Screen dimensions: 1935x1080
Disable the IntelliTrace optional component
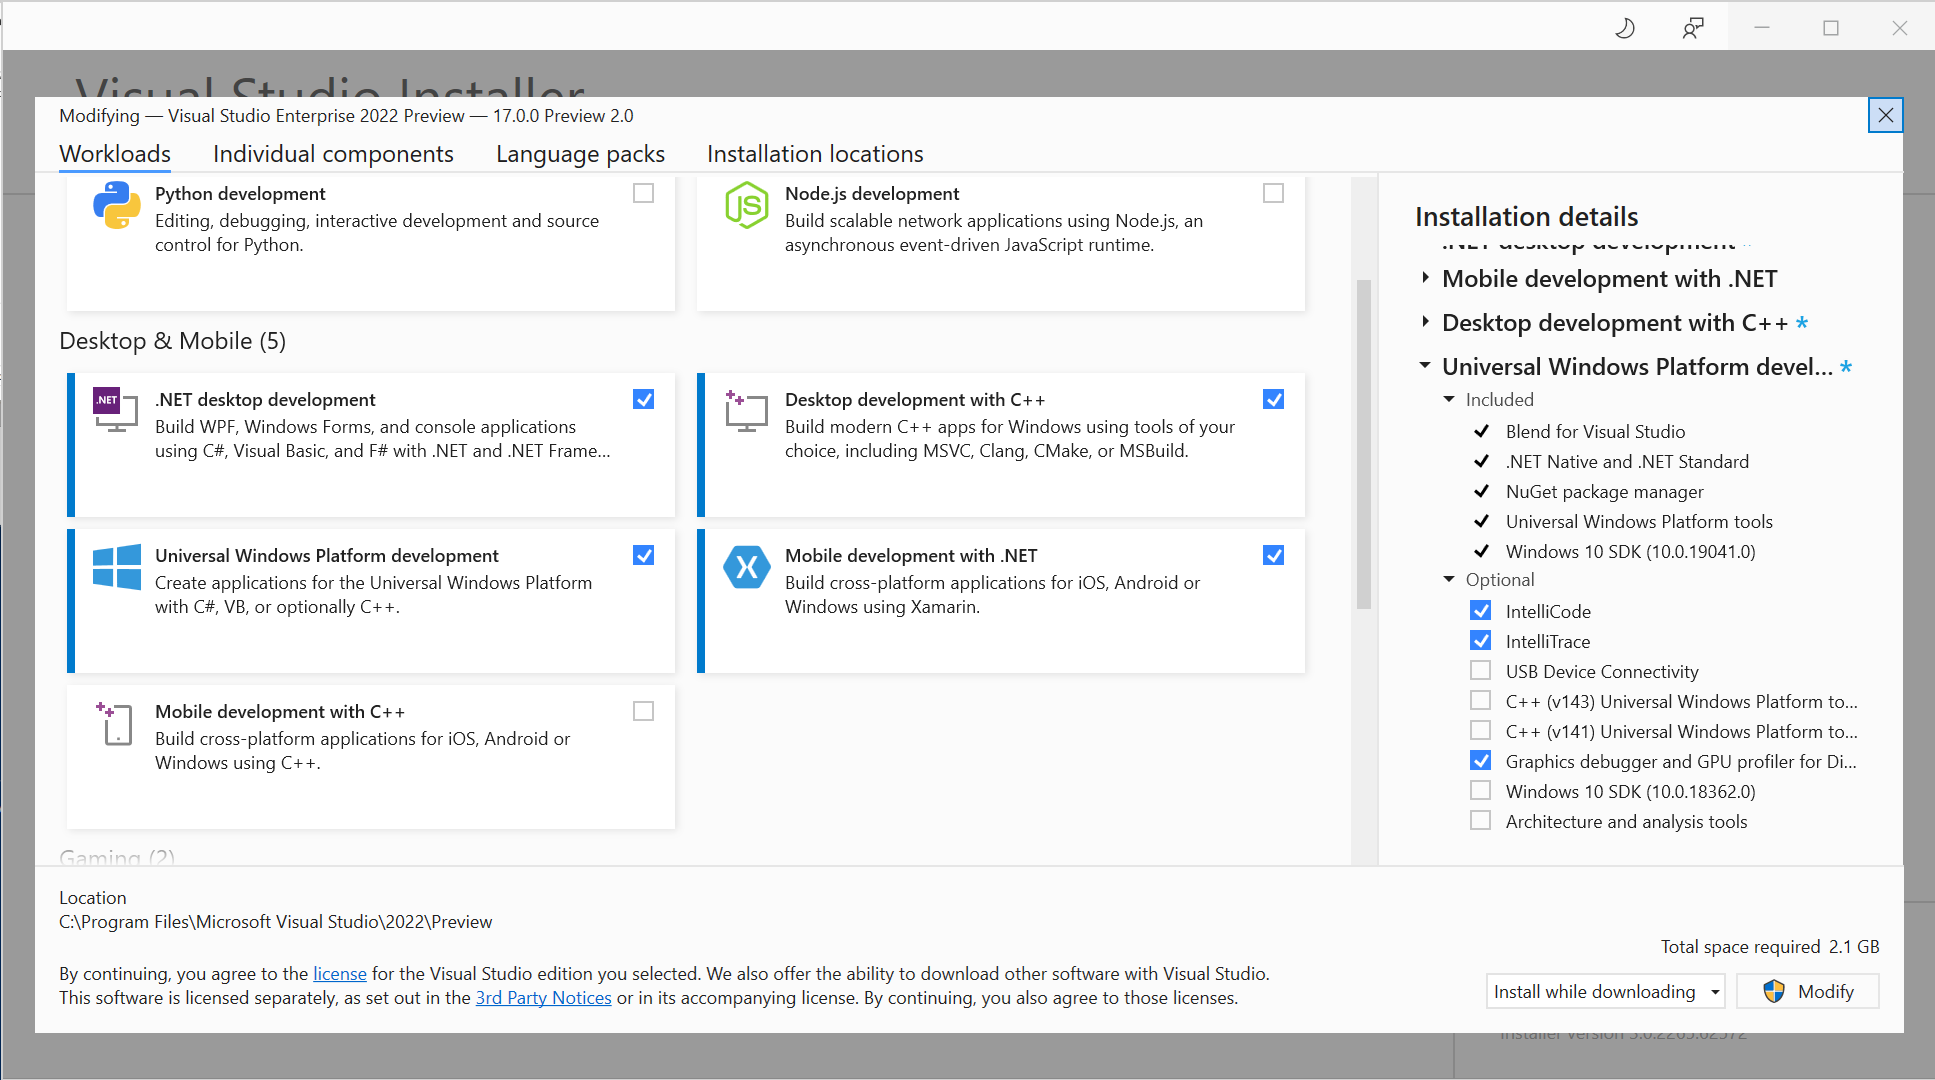coord(1481,640)
